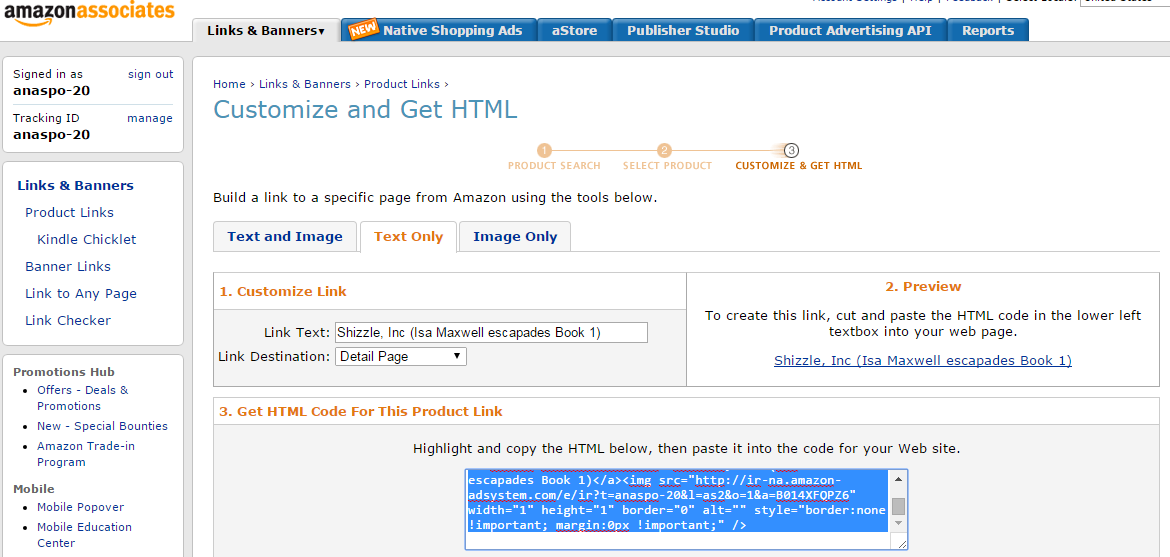
Task: Expand the Link Destination dropdown
Action: coord(400,356)
